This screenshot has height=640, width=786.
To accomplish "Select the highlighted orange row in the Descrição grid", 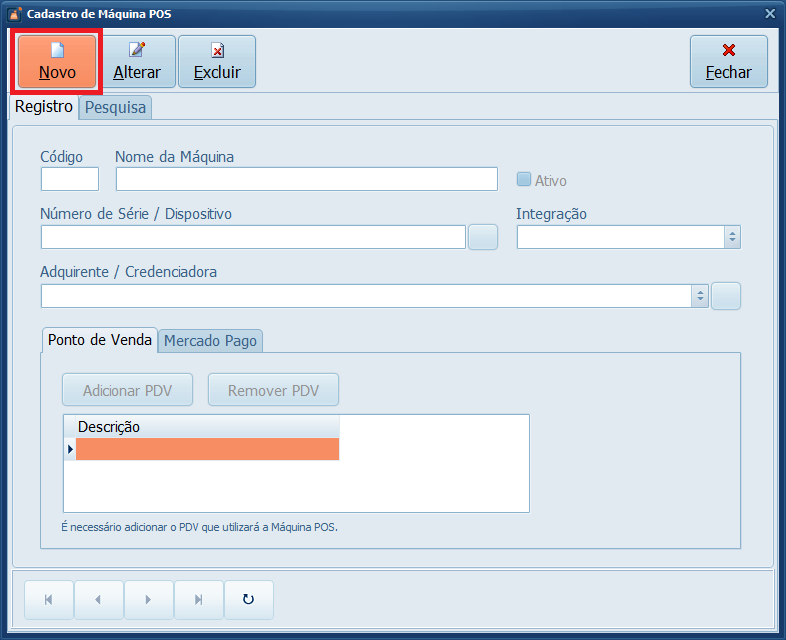I will click(207, 449).
